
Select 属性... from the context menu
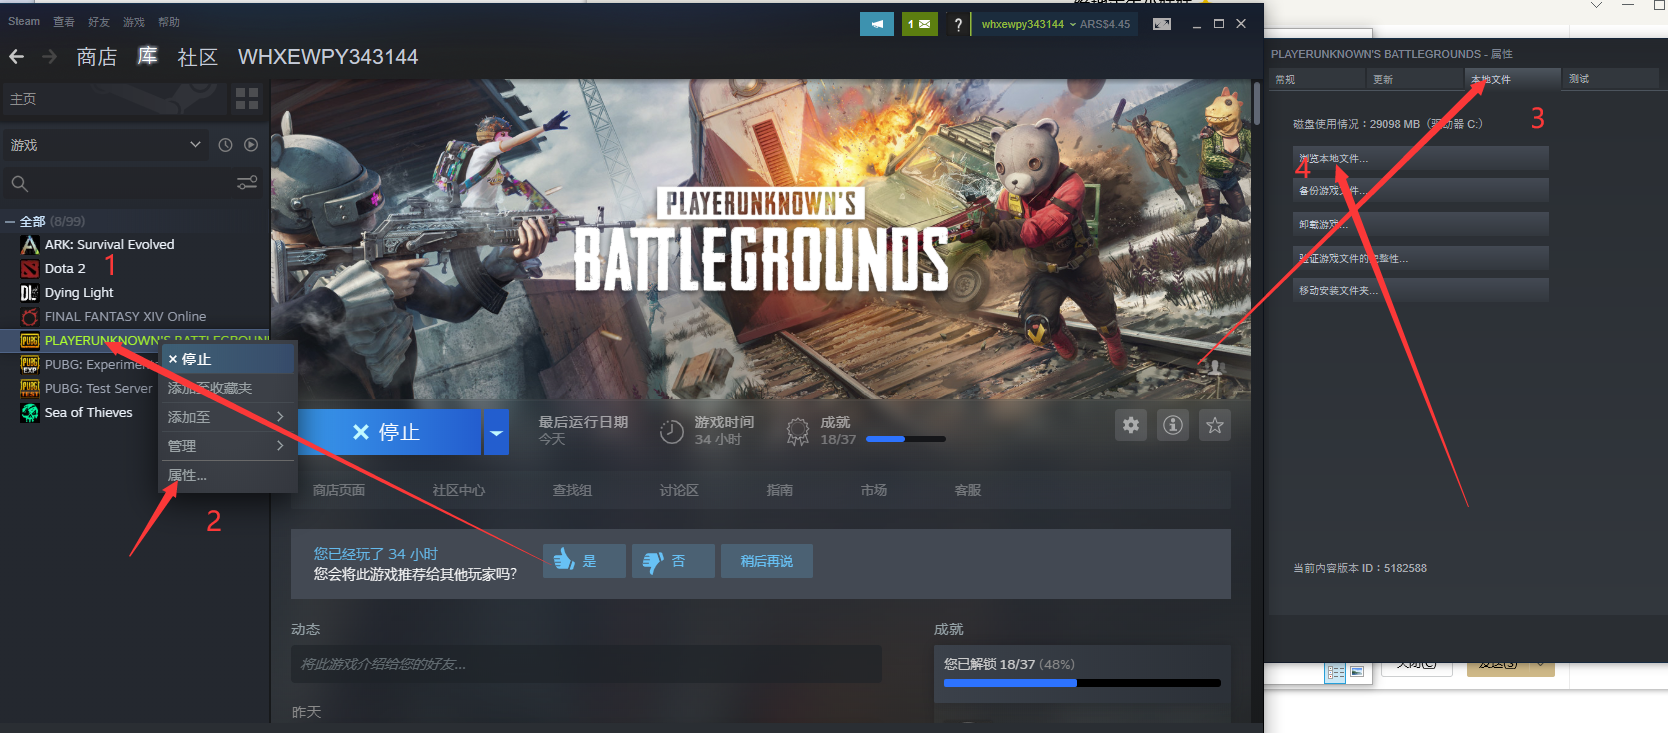188,475
